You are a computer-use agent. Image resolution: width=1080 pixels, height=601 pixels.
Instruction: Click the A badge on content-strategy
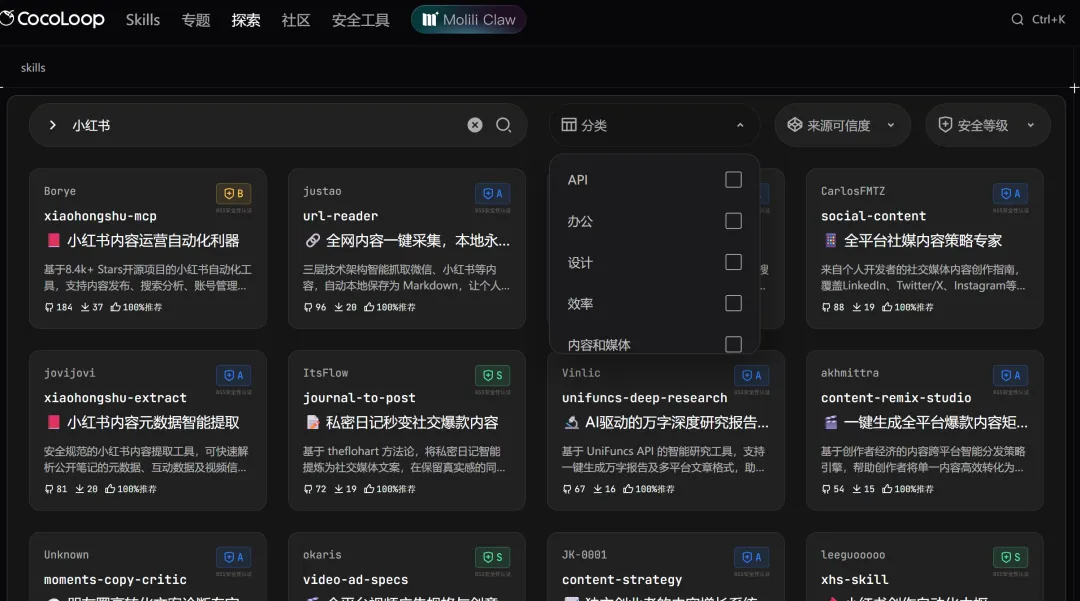[751, 557]
